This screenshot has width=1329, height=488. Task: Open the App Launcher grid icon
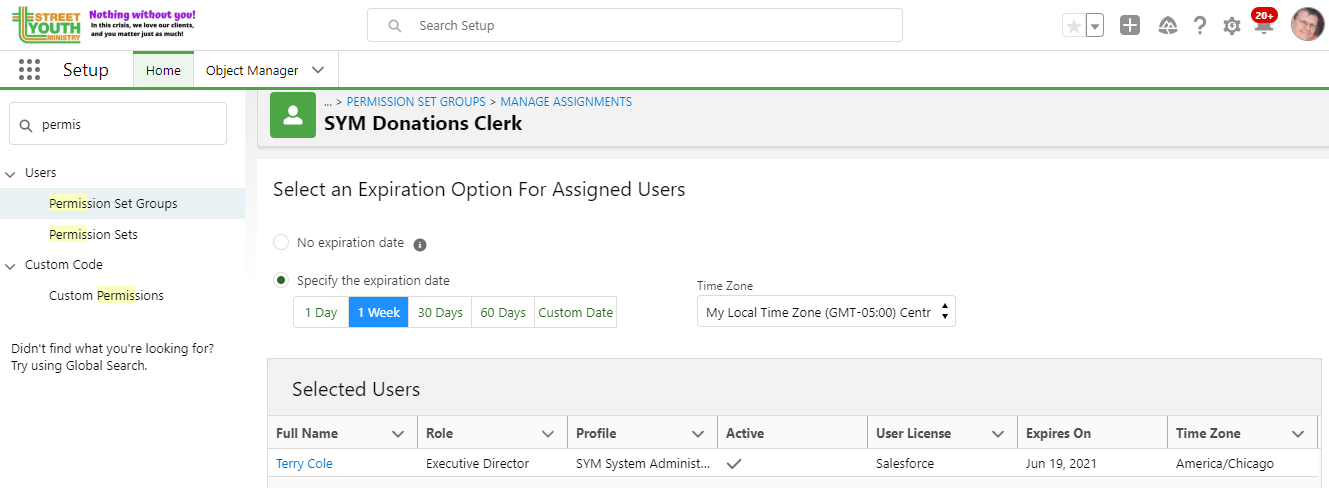pyautogui.click(x=29, y=70)
